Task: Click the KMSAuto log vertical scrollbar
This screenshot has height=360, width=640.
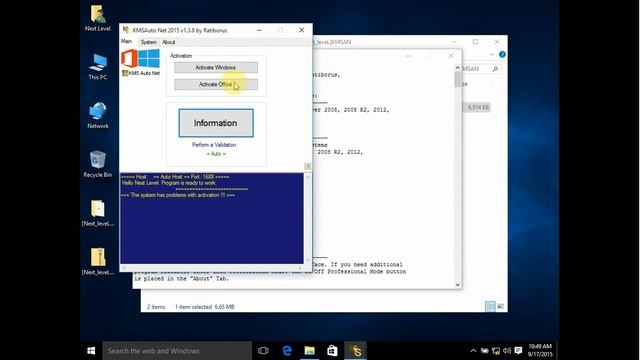Action: pyautogui.click(x=308, y=218)
